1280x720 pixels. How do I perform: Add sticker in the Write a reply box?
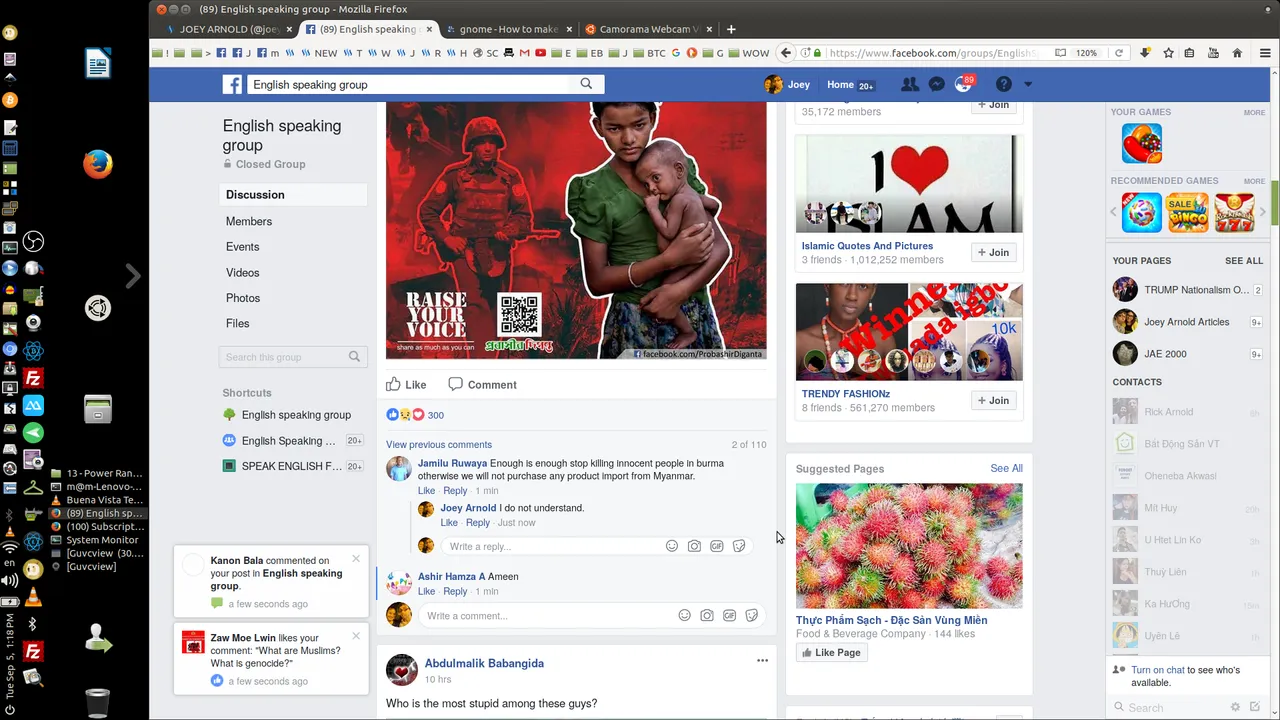point(739,546)
